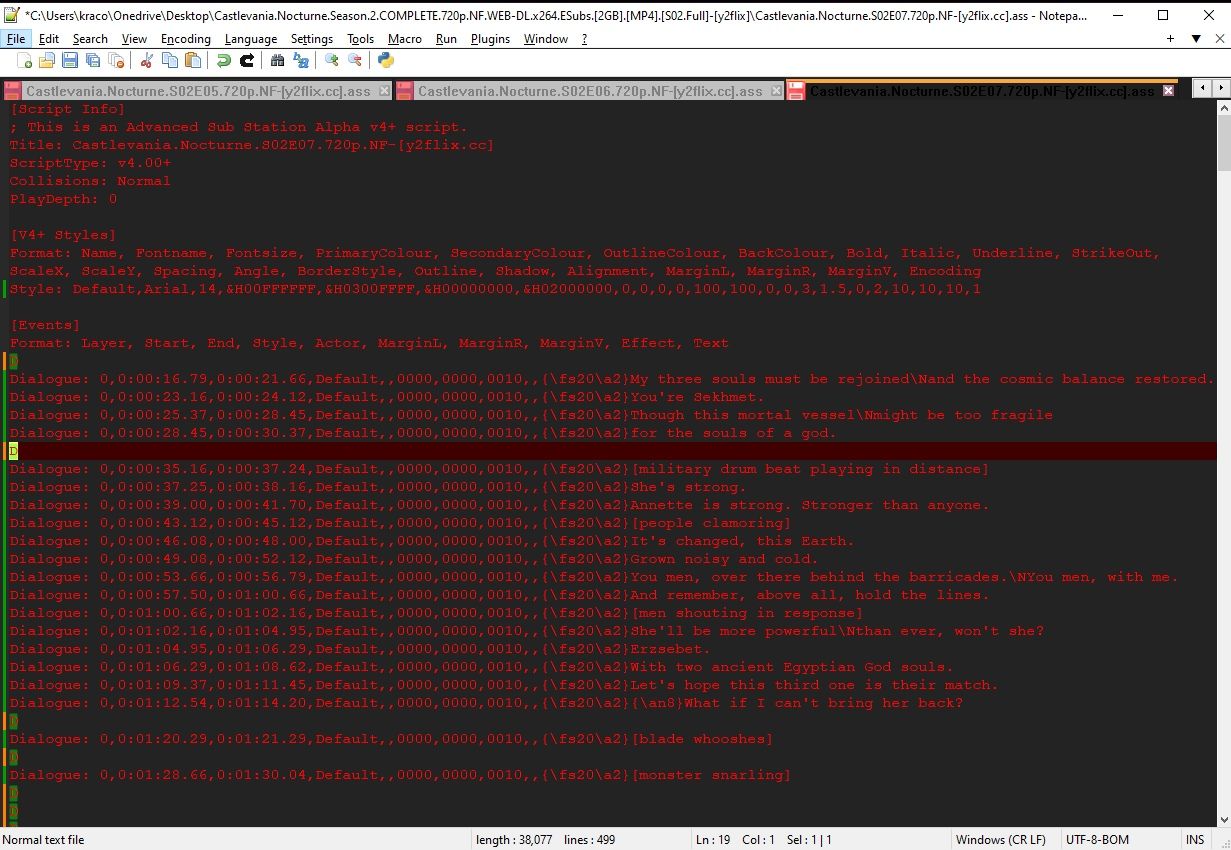Click scrollbar down arrow in editor
Image resolution: width=1231 pixels, height=850 pixels.
click(1222, 818)
